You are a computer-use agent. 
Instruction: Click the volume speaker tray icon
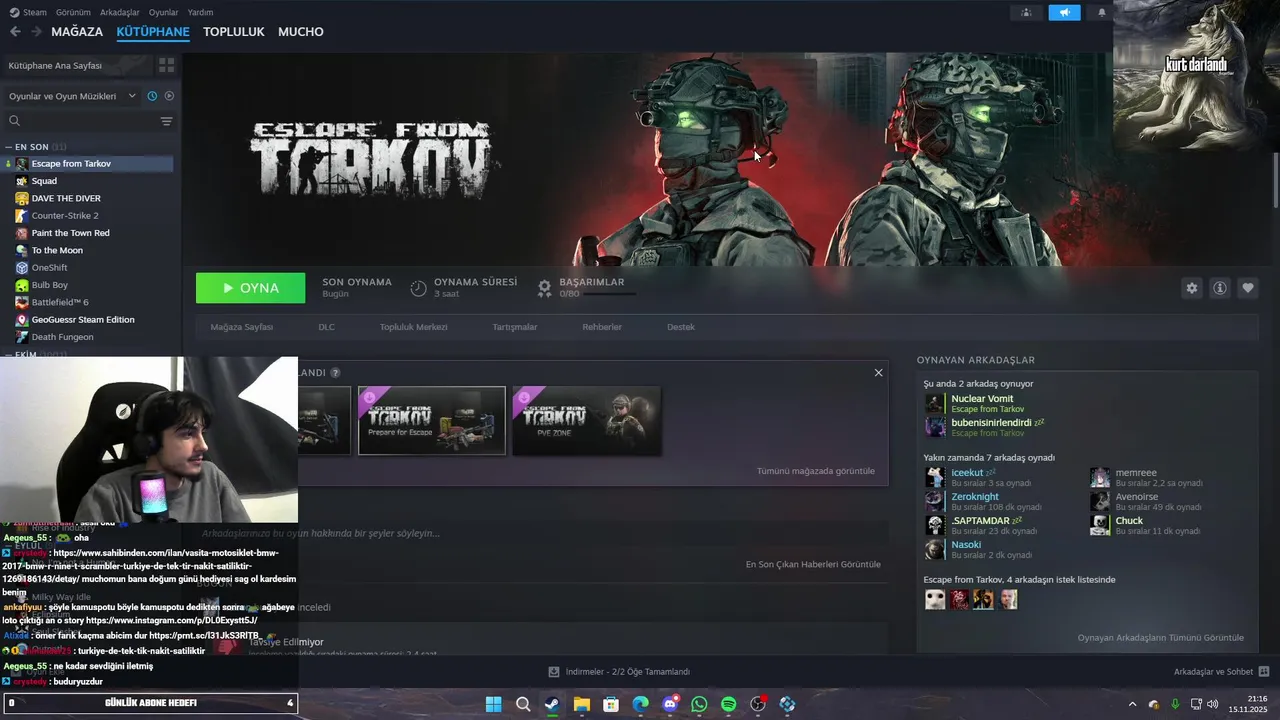tap(1213, 704)
